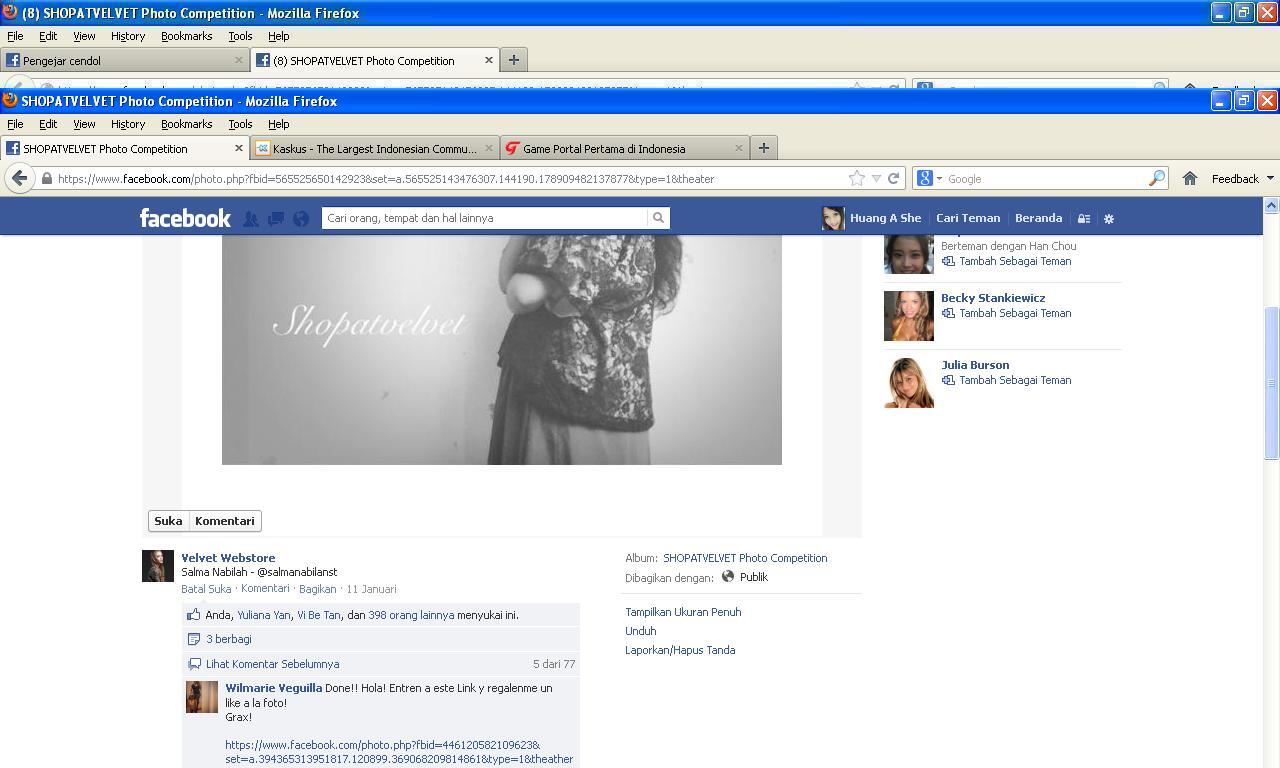Switch to the Game Portal Pertama tab
Screen dimensions: 1280x768
tap(625, 148)
